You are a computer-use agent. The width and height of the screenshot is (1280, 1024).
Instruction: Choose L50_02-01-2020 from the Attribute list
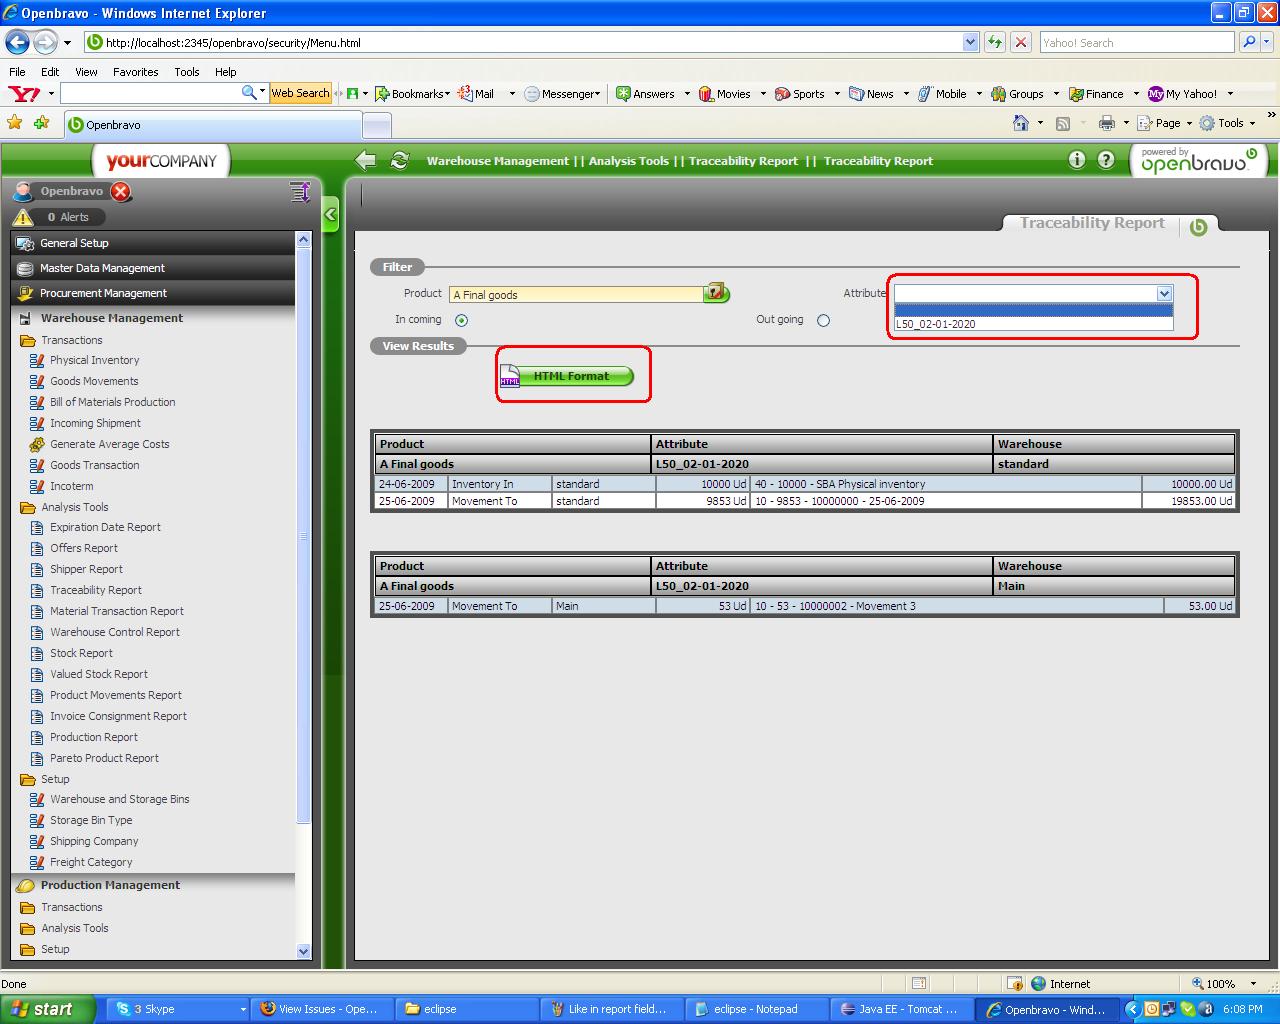tap(936, 324)
